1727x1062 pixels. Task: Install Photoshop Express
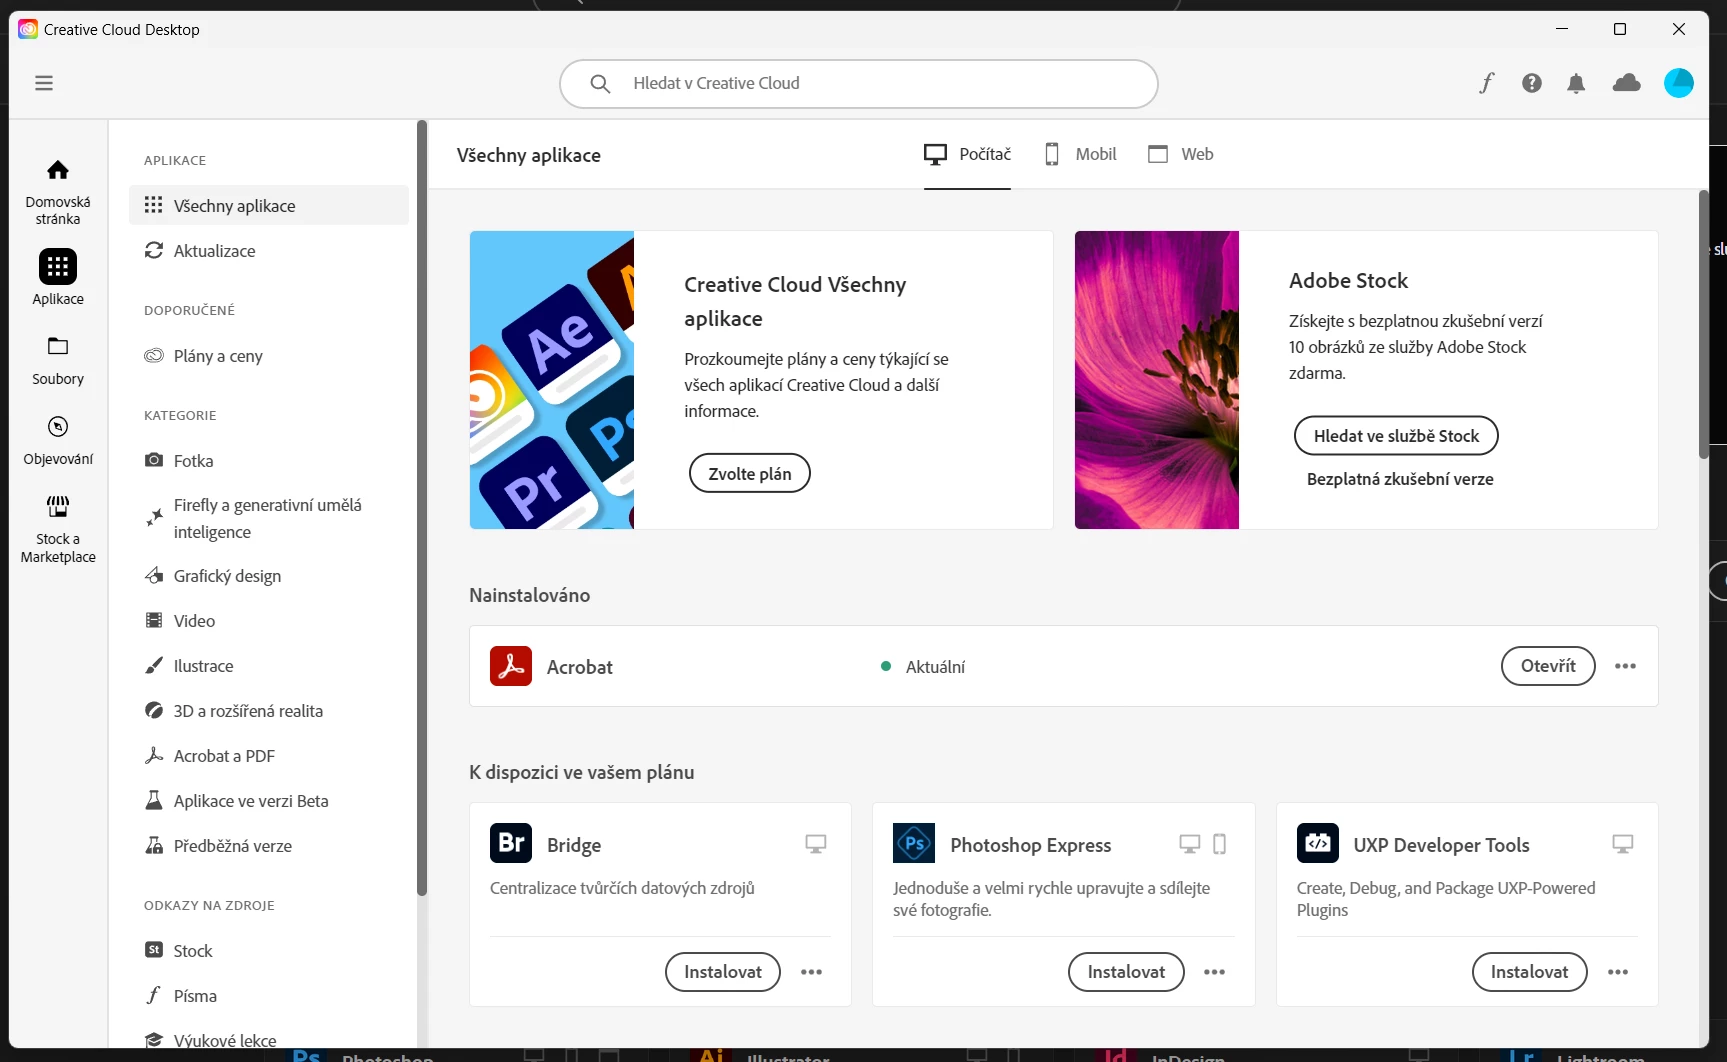(1126, 972)
